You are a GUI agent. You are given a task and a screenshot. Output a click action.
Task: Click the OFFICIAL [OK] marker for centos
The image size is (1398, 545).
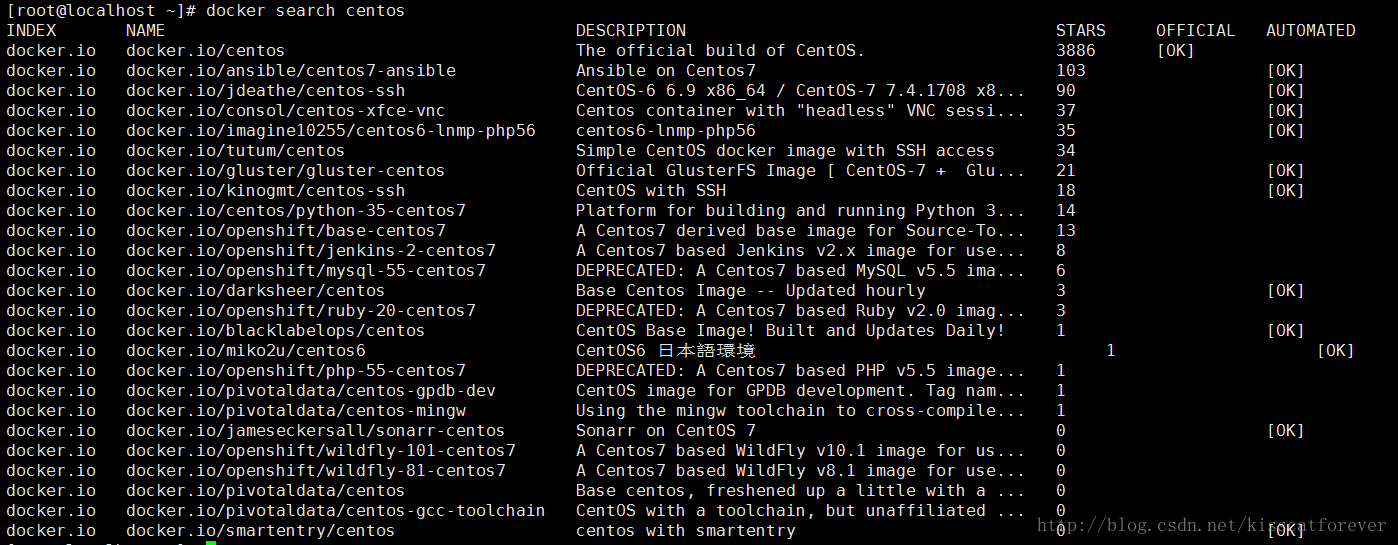click(1176, 50)
